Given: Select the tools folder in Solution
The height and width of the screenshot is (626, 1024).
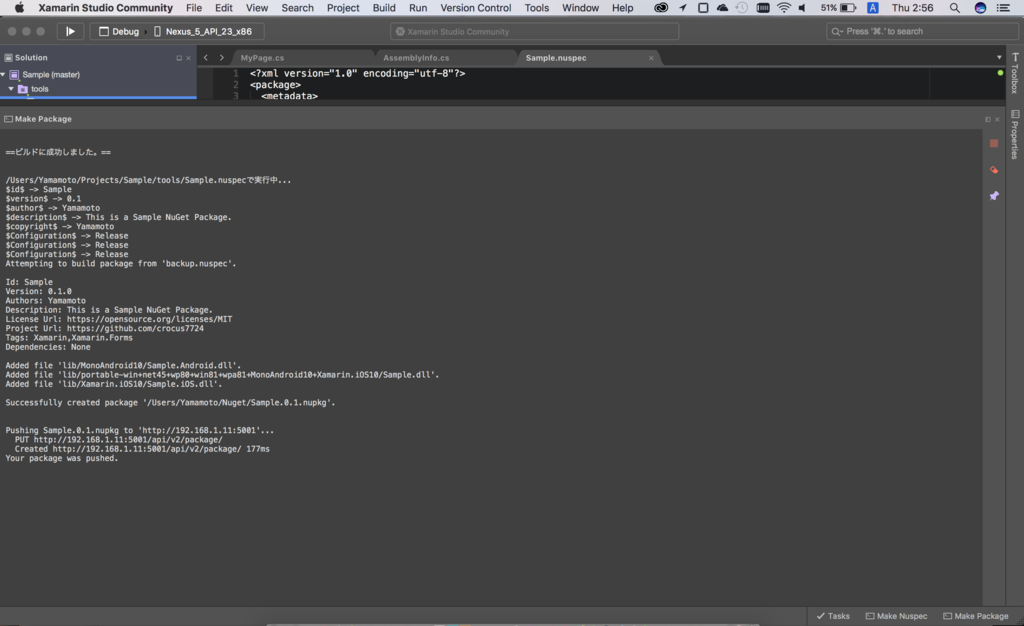Looking at the screenshot, I should coord(40,89).
